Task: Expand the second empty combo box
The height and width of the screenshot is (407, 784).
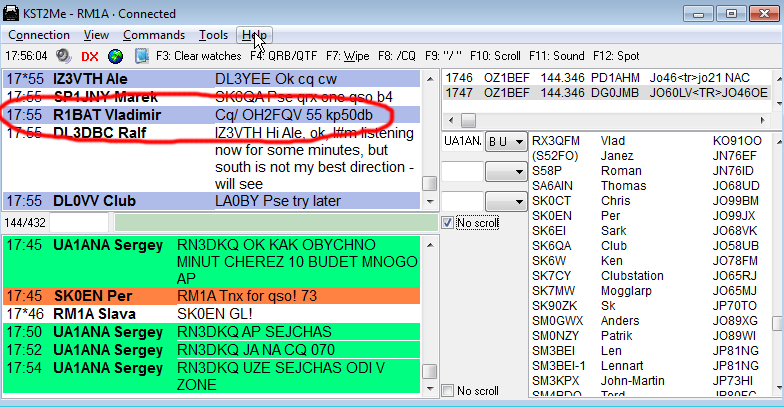Action: (x=505, y=172)
